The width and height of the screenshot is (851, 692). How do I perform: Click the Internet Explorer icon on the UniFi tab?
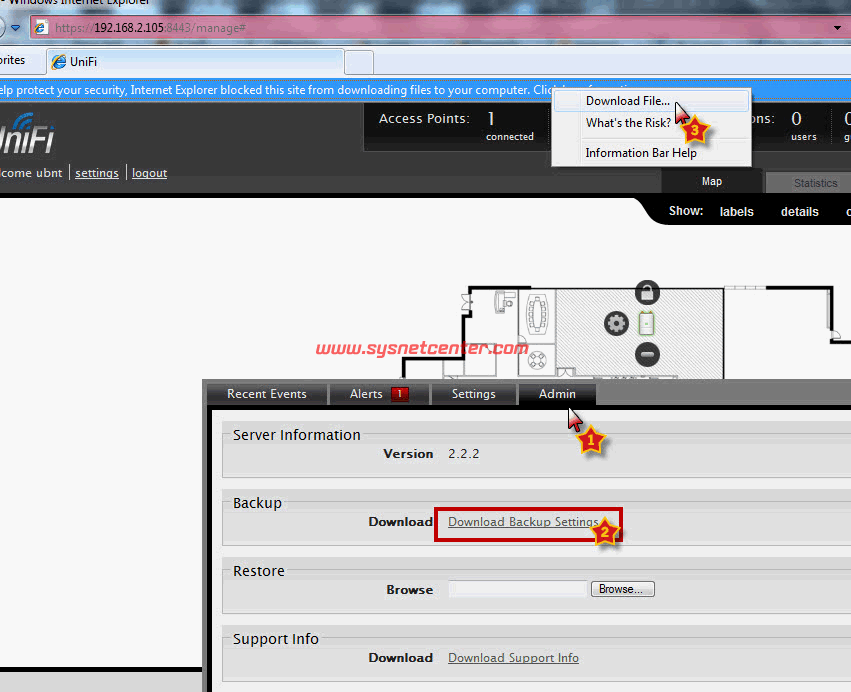click(58, 62)
